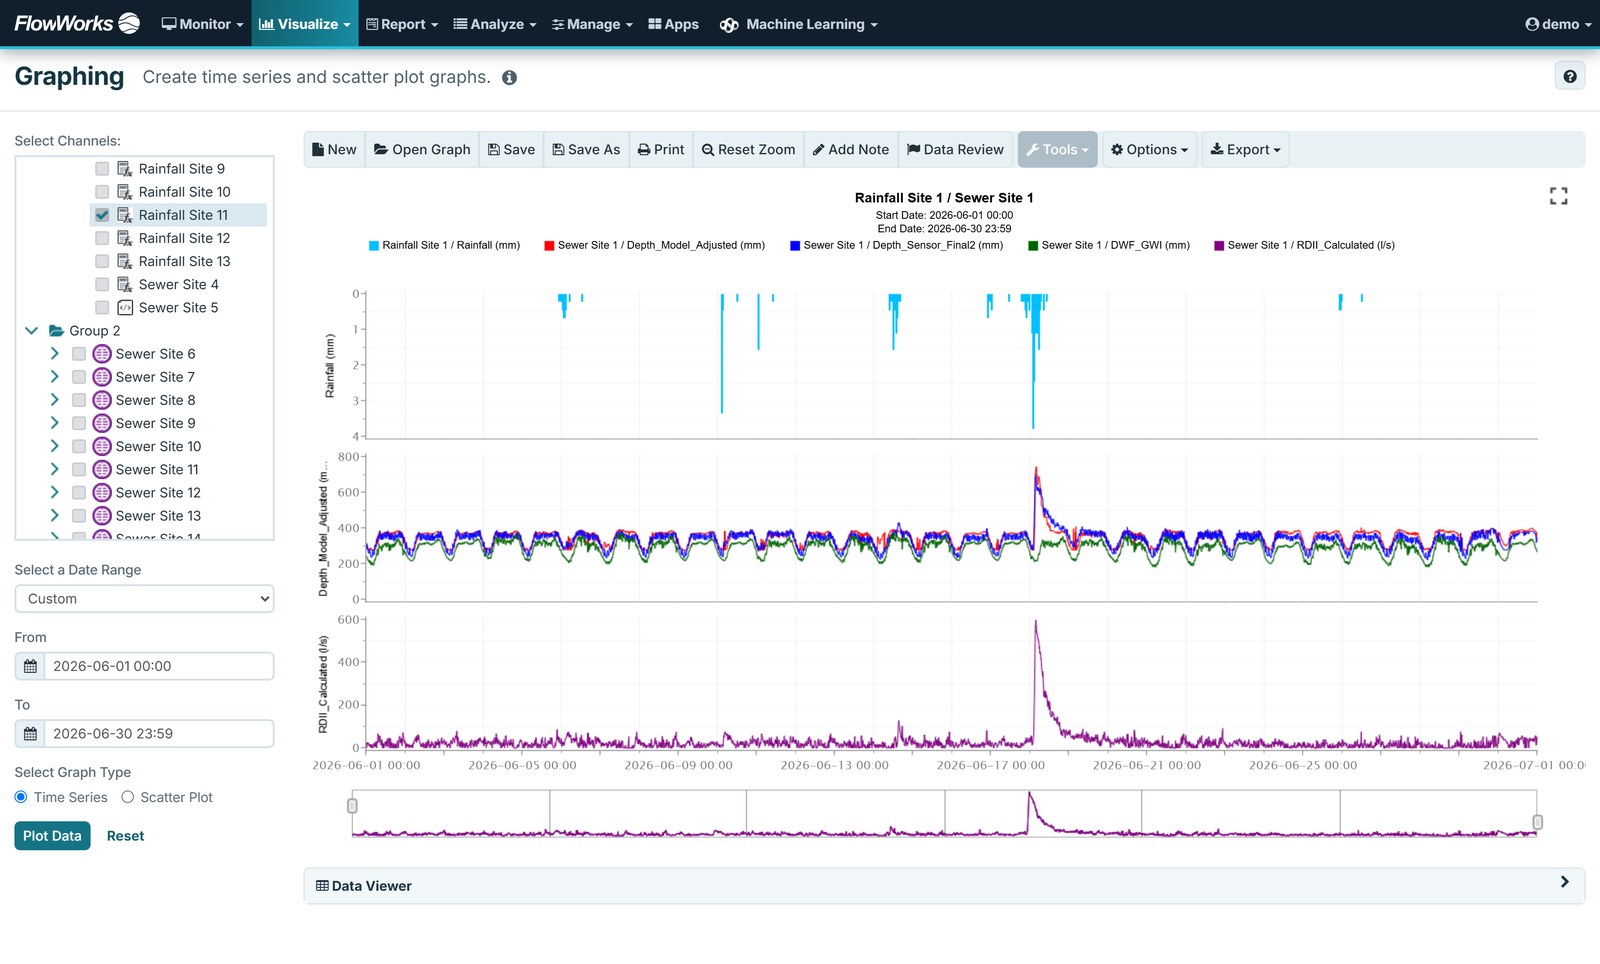Open Data Review
This screenshot has width=1600, height=964.
pyautogui.click(x=955, y=150)
